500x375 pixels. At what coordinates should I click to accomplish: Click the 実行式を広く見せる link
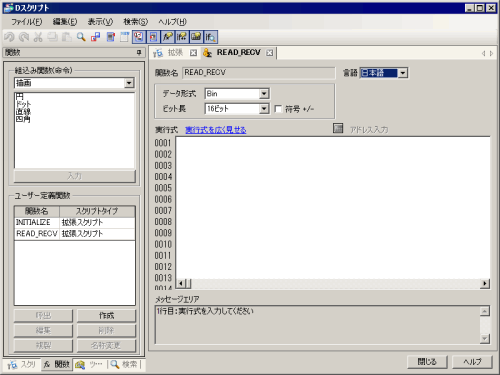point(216,130)
